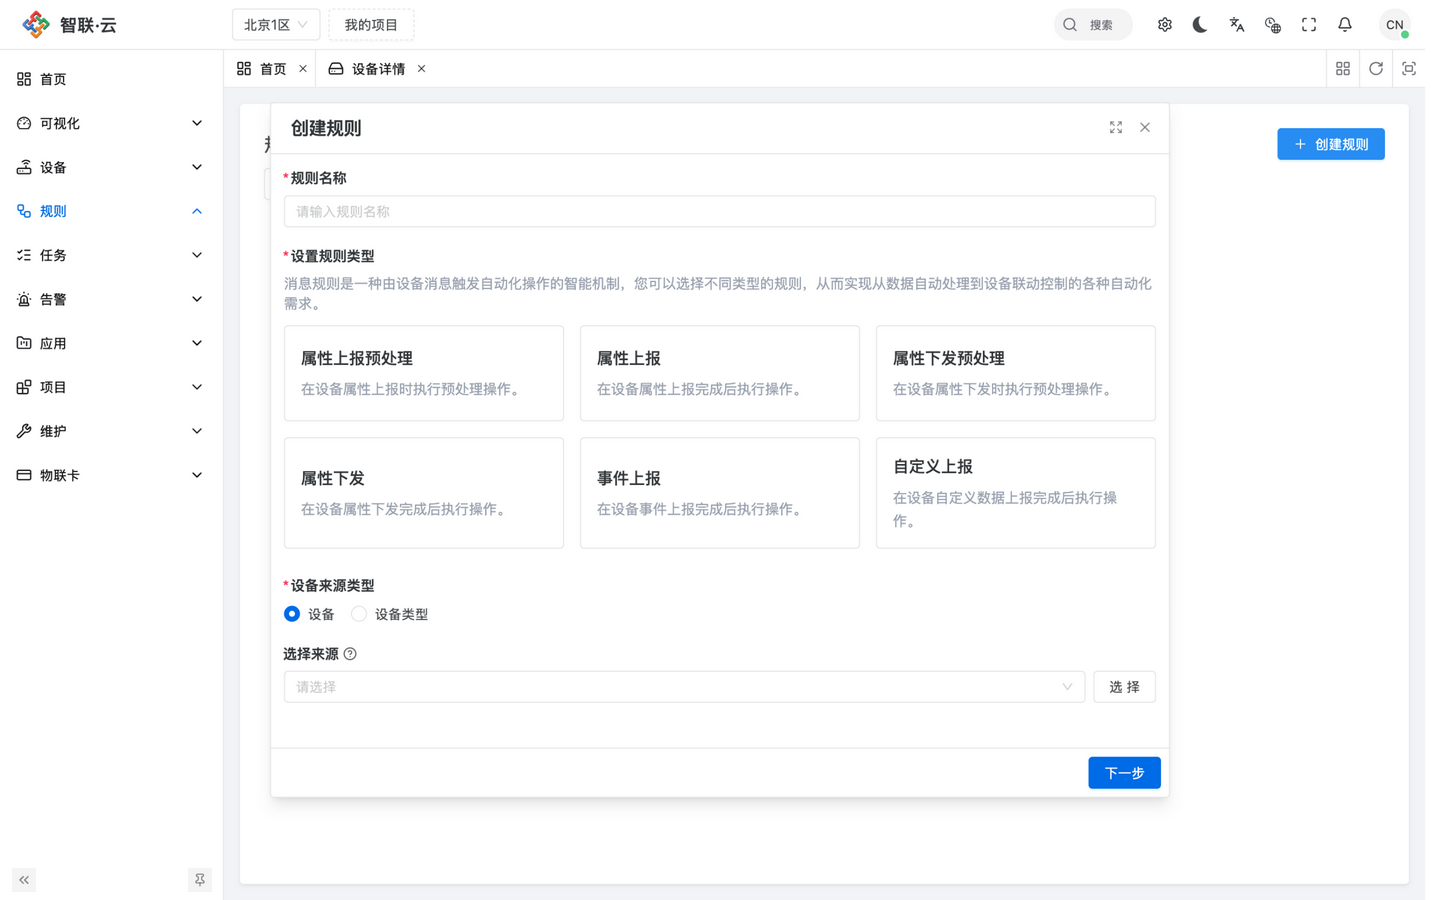Click the 设备 sidebar icon

[24, 167]
